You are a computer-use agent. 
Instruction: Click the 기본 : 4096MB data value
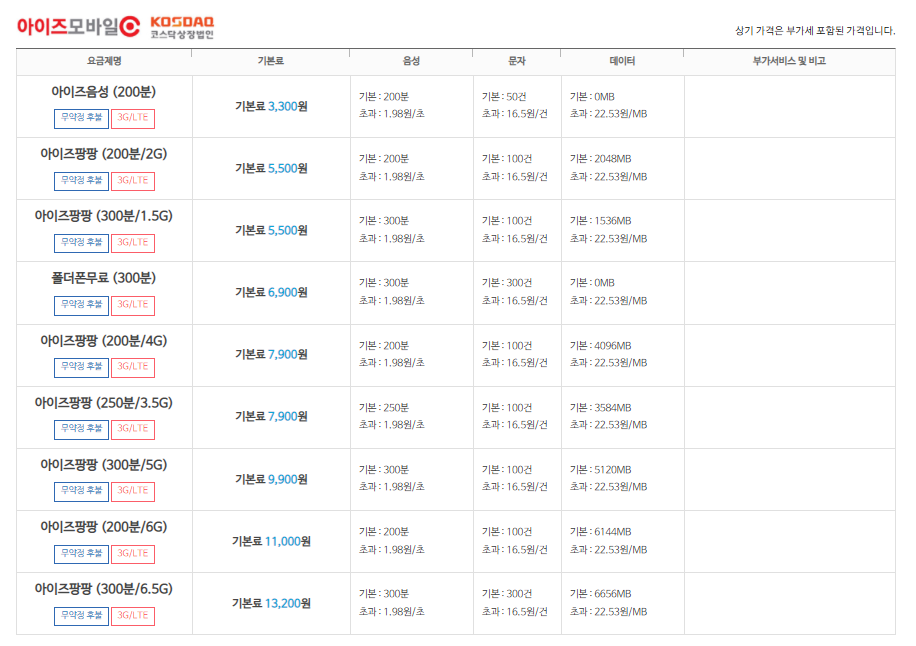click(x=601, y=346)
